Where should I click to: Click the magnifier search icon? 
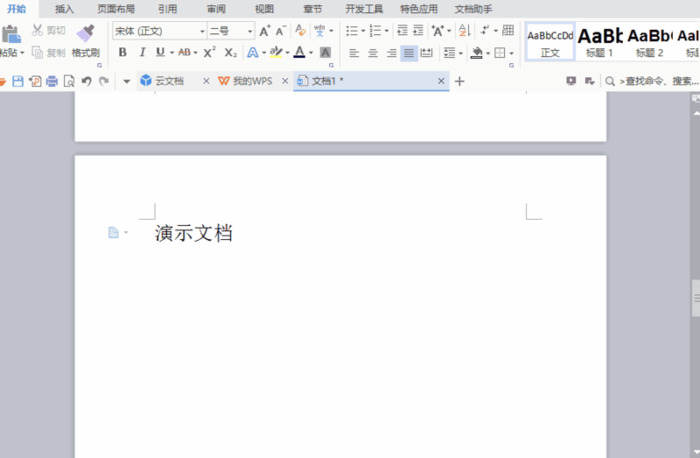pos(610,81)
